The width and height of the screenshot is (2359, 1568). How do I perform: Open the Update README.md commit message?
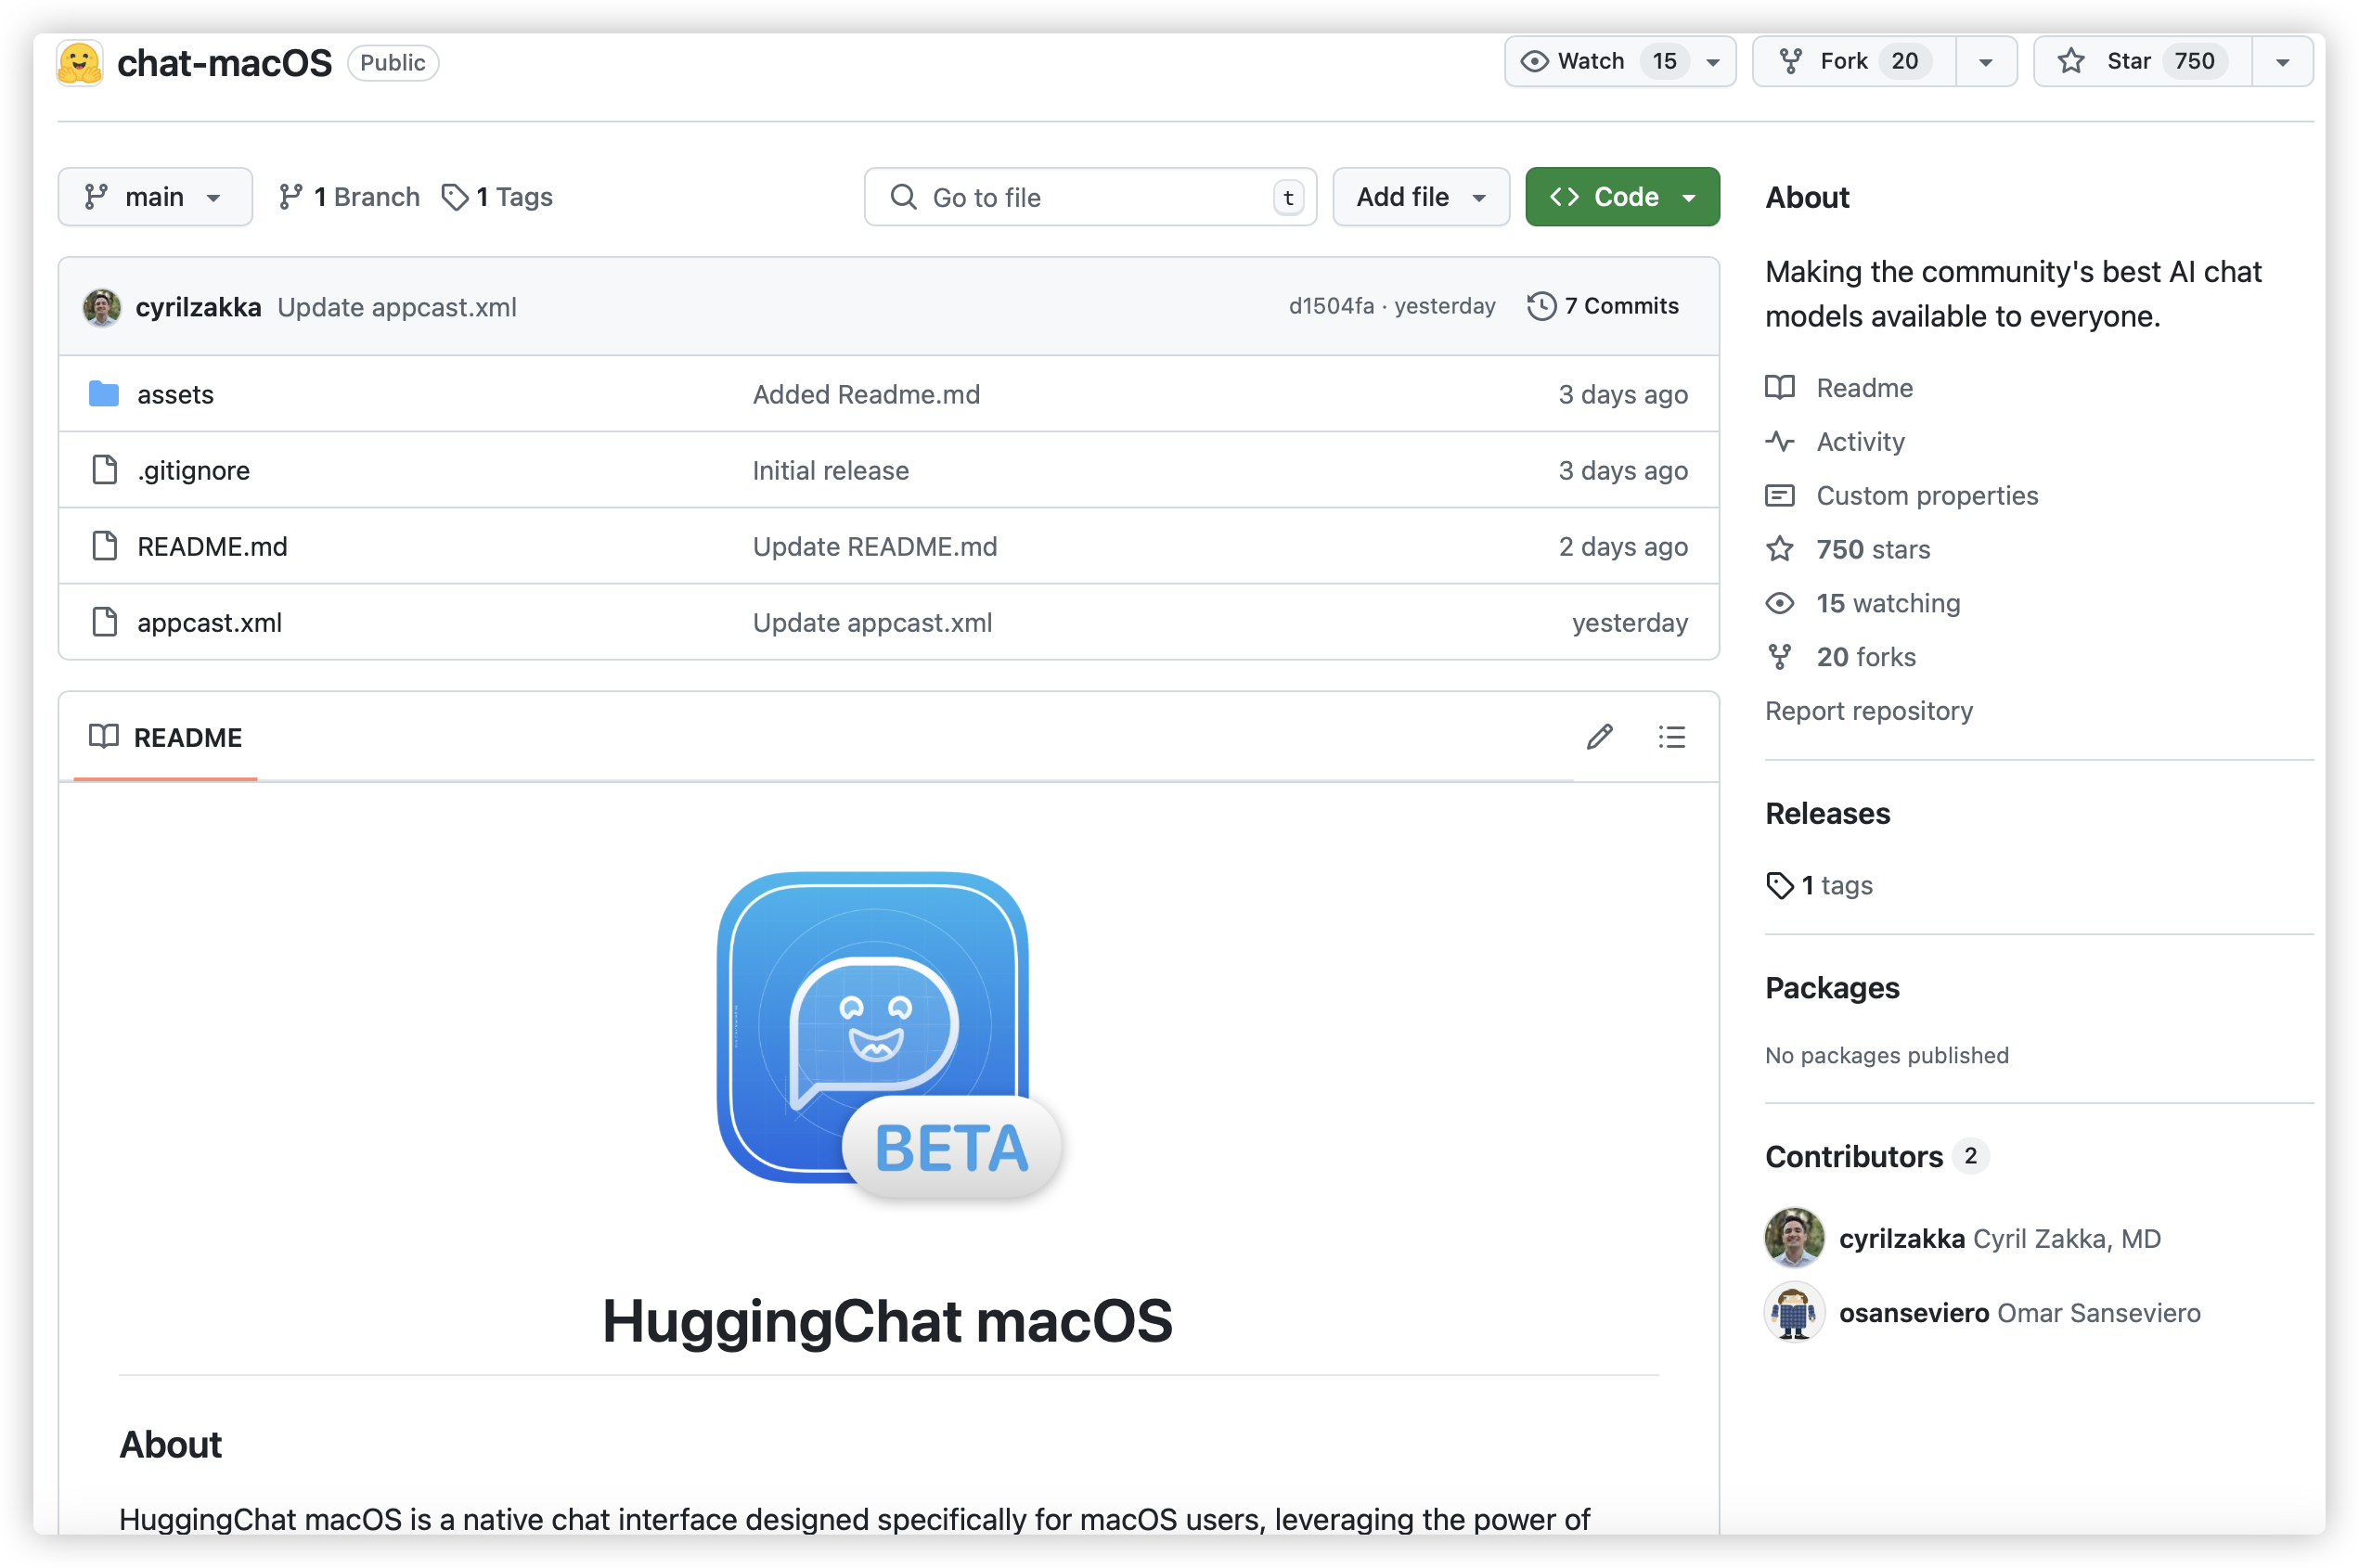(875, 546)
